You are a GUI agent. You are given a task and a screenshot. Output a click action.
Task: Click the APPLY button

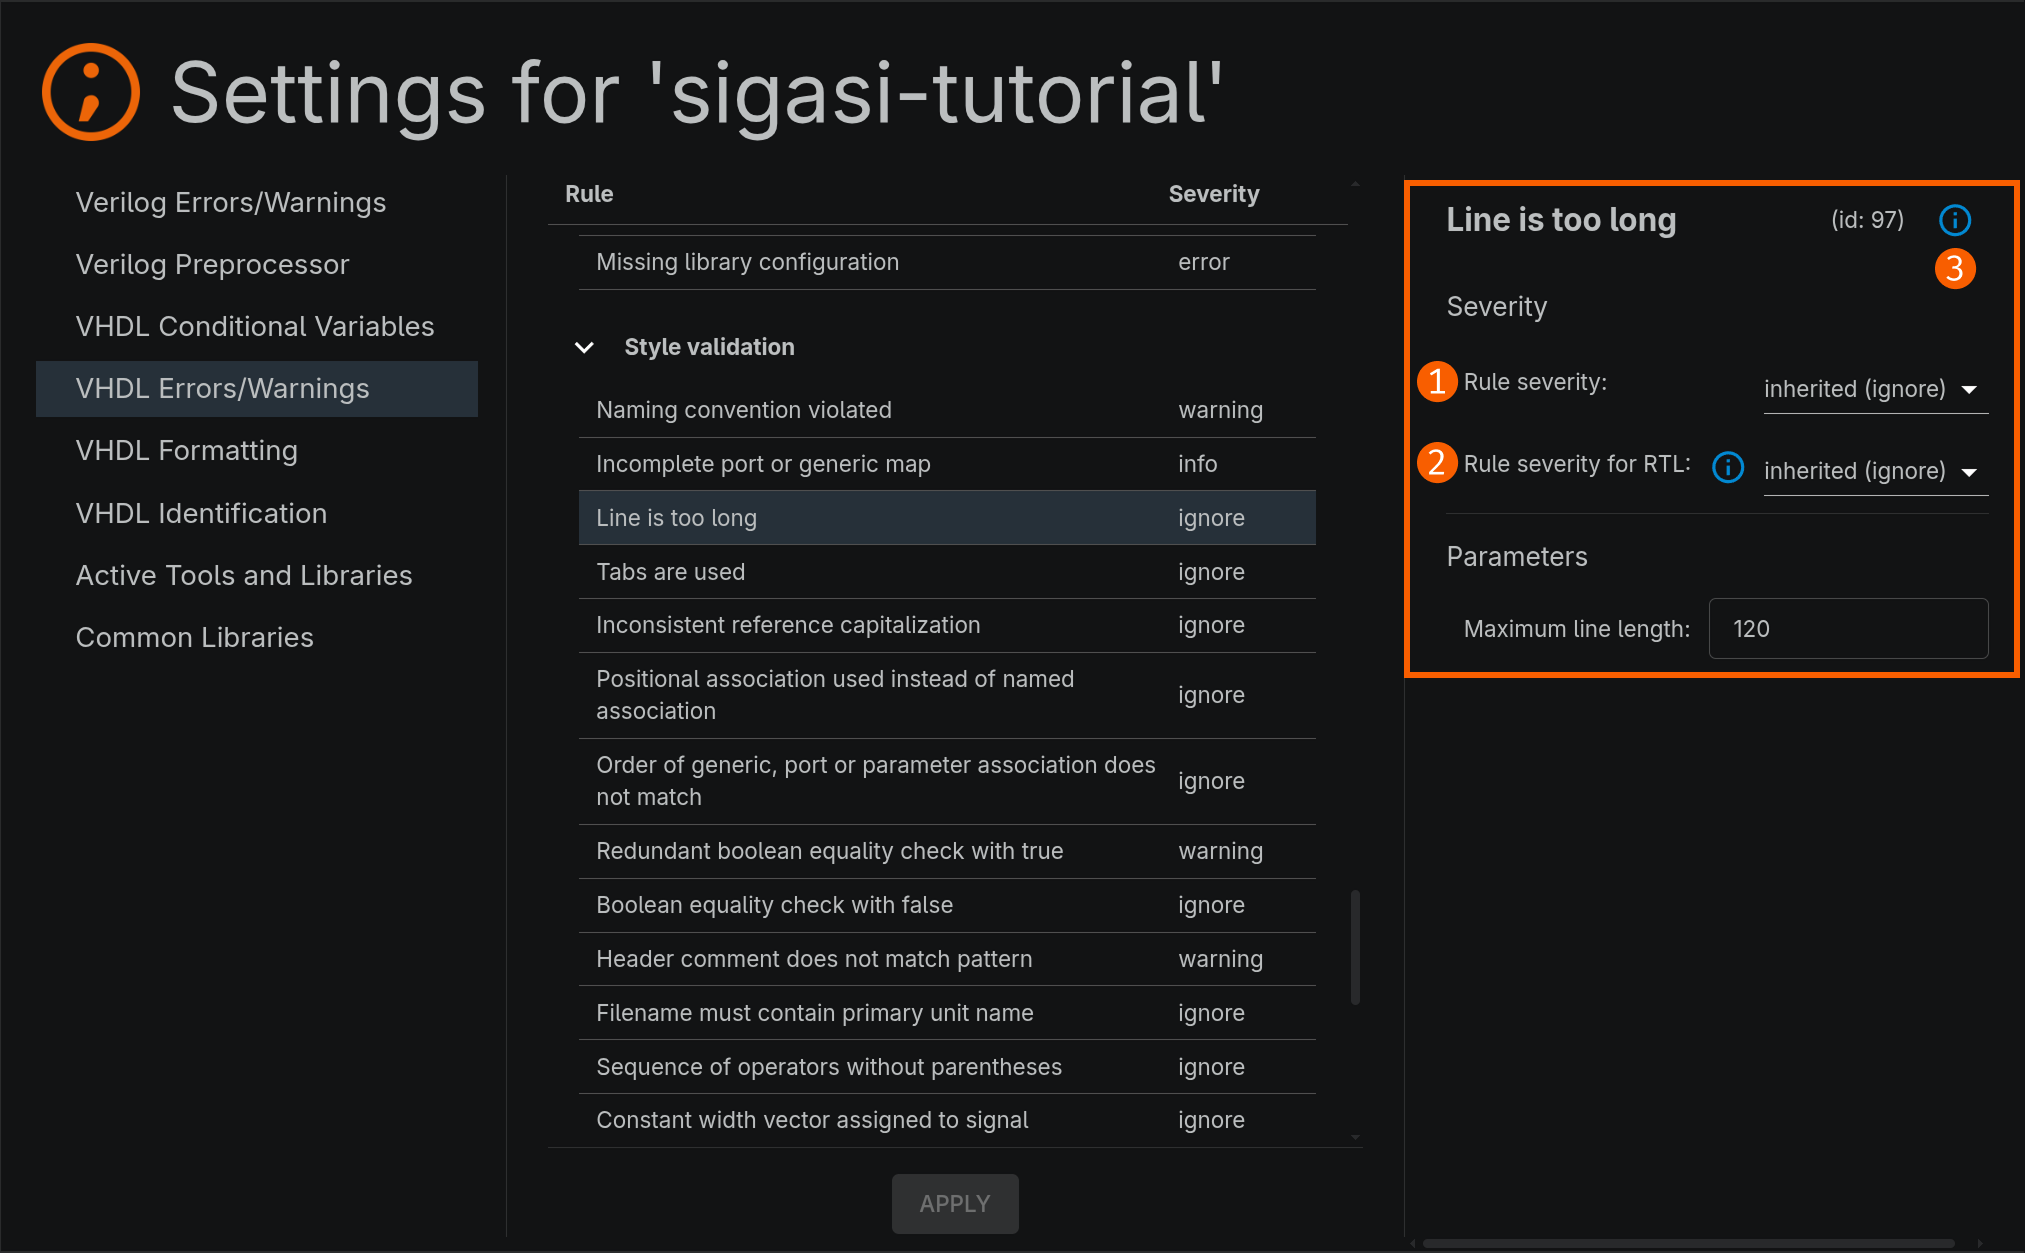(x=955, y=1204)
